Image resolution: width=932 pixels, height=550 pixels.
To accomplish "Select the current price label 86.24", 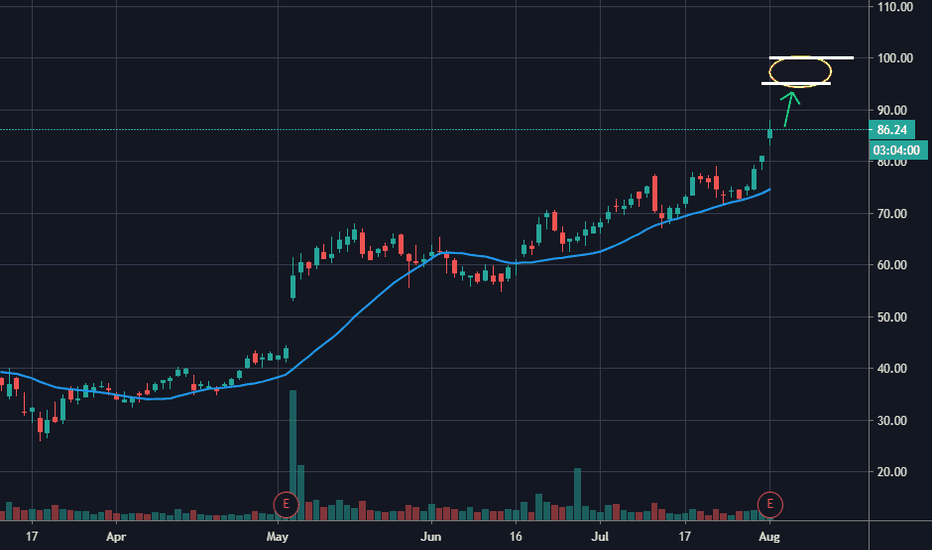I will click(x=892, y=130).
